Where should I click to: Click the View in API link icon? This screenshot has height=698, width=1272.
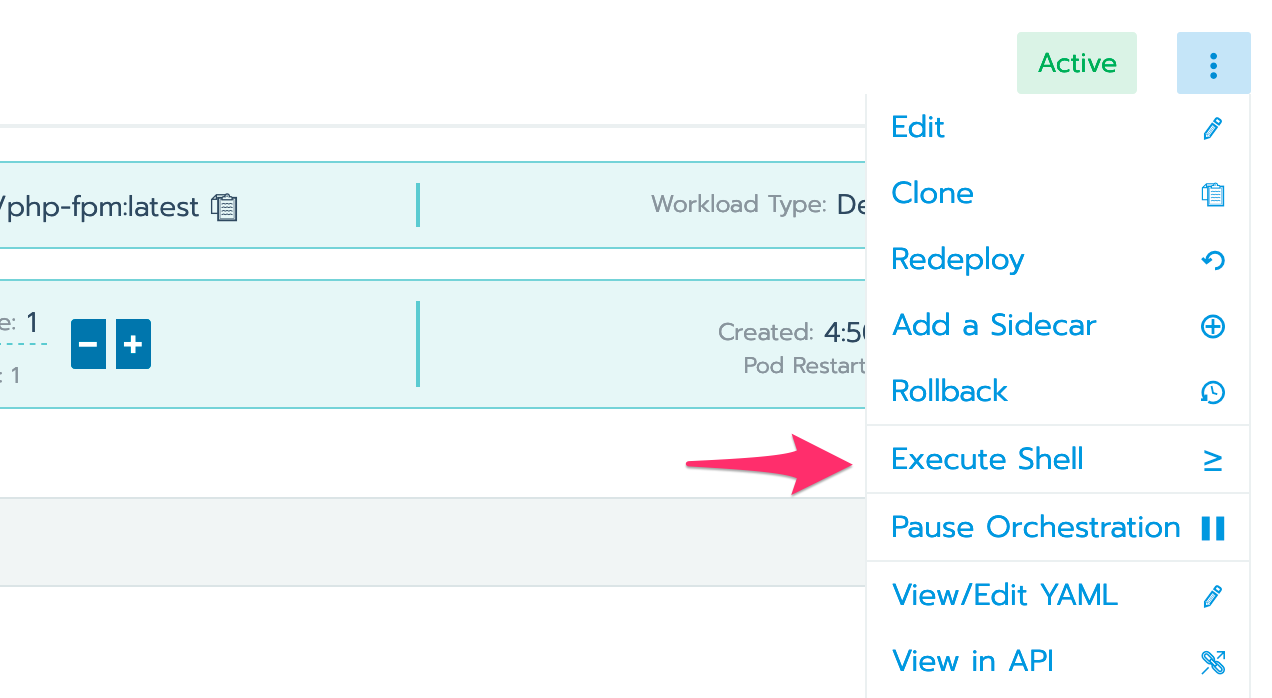[1212, 662]
